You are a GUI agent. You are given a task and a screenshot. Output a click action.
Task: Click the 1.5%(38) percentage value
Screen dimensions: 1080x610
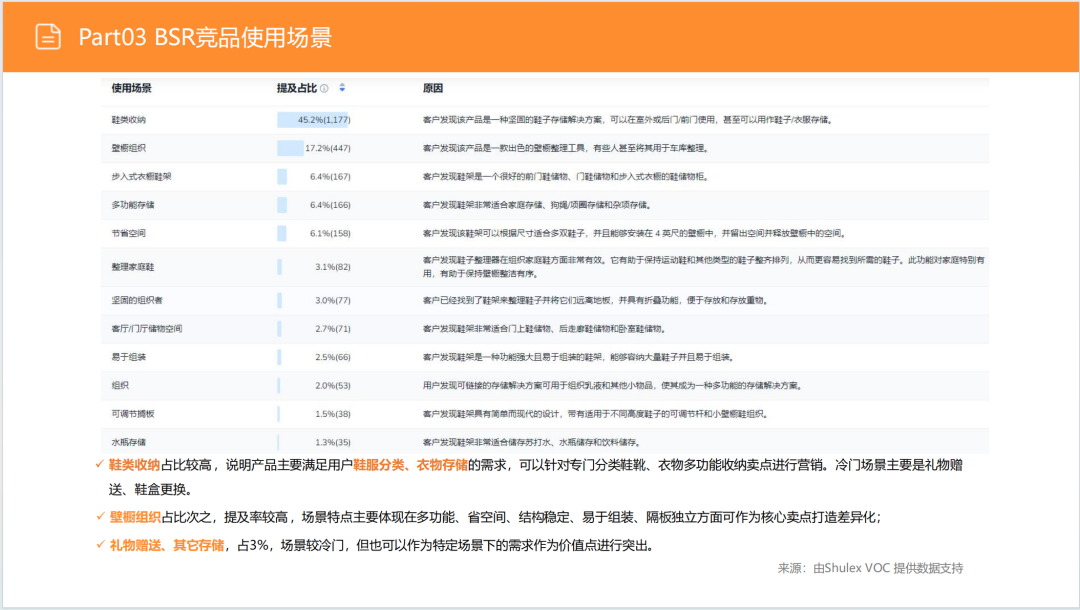[x=333, y=413]
